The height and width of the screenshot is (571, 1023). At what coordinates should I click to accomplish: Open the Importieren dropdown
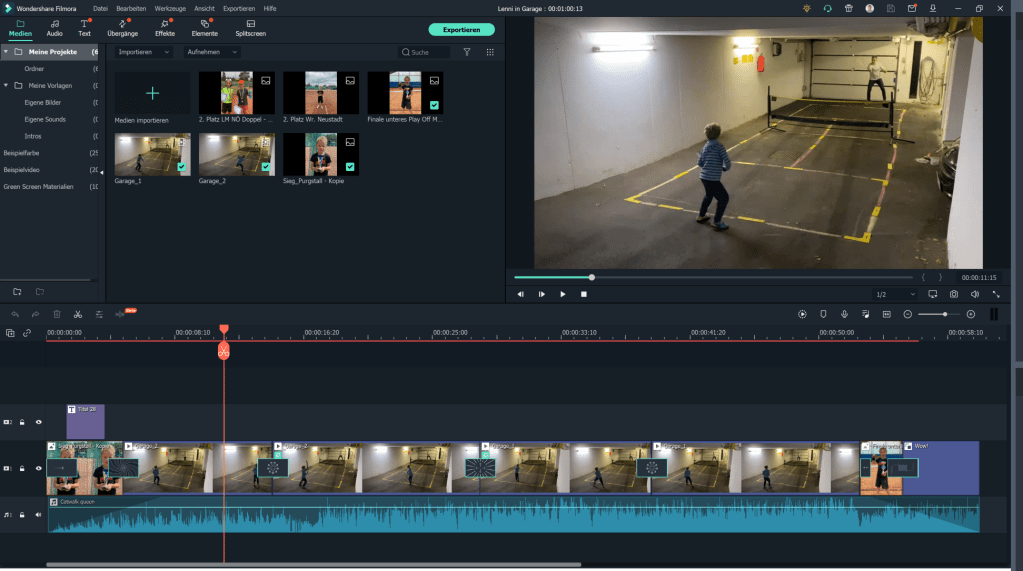pos(143,52)
